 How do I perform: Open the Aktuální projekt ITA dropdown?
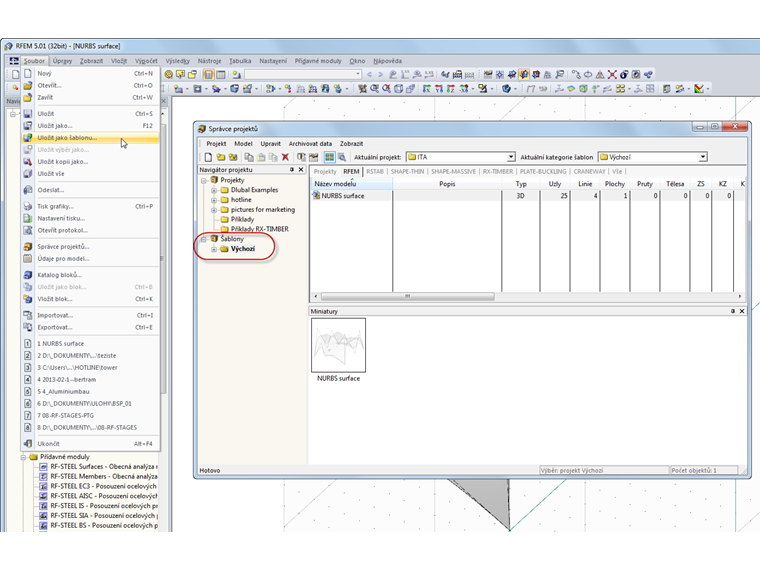[510, 157]
